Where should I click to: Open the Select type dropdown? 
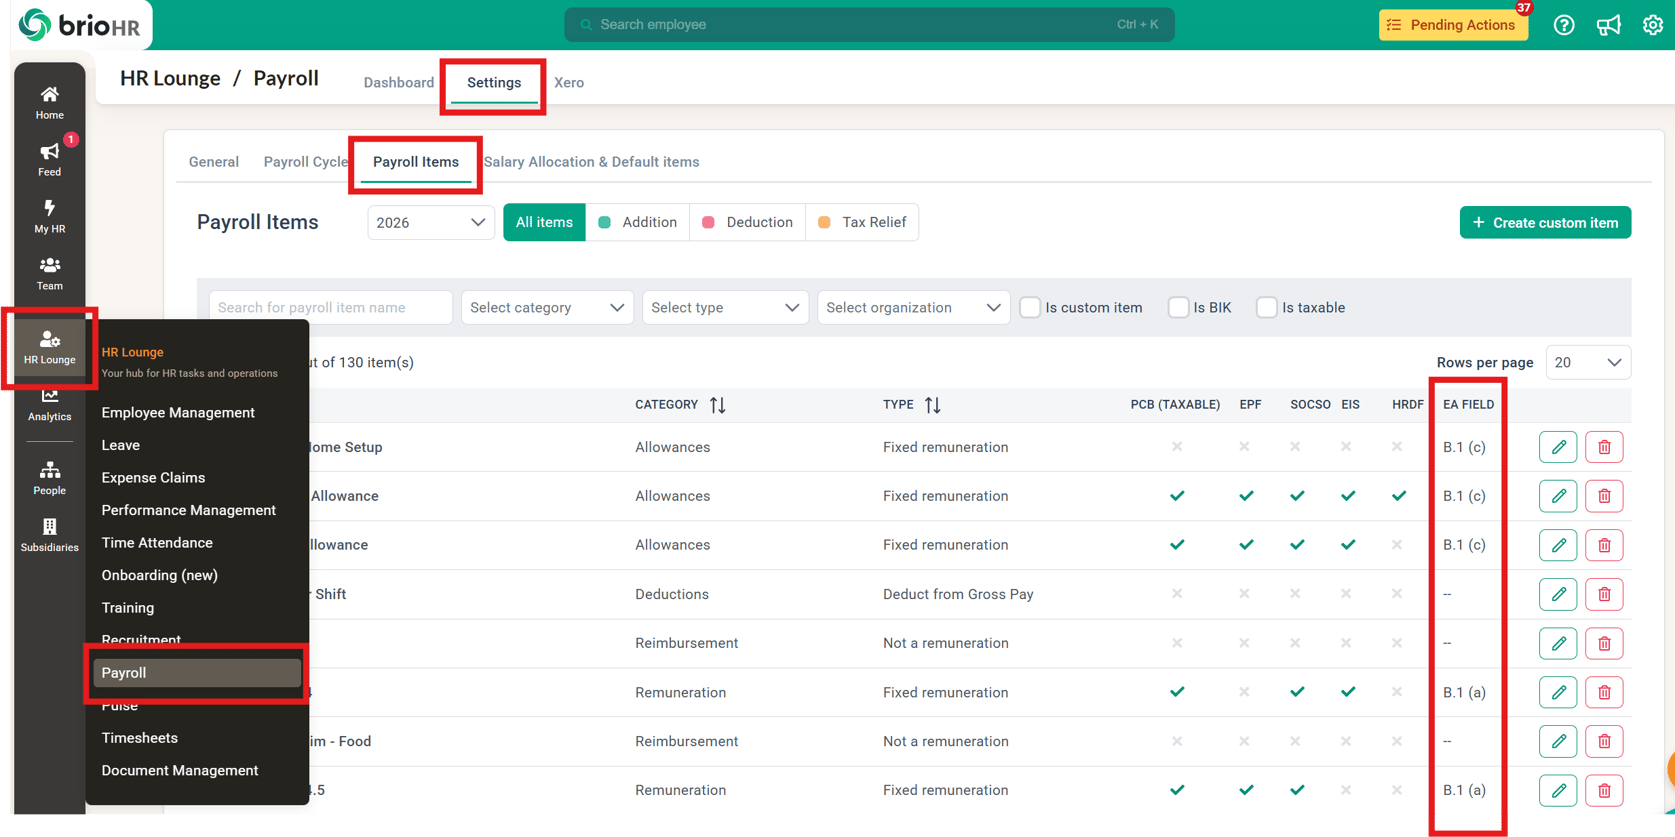pos(725,308)
